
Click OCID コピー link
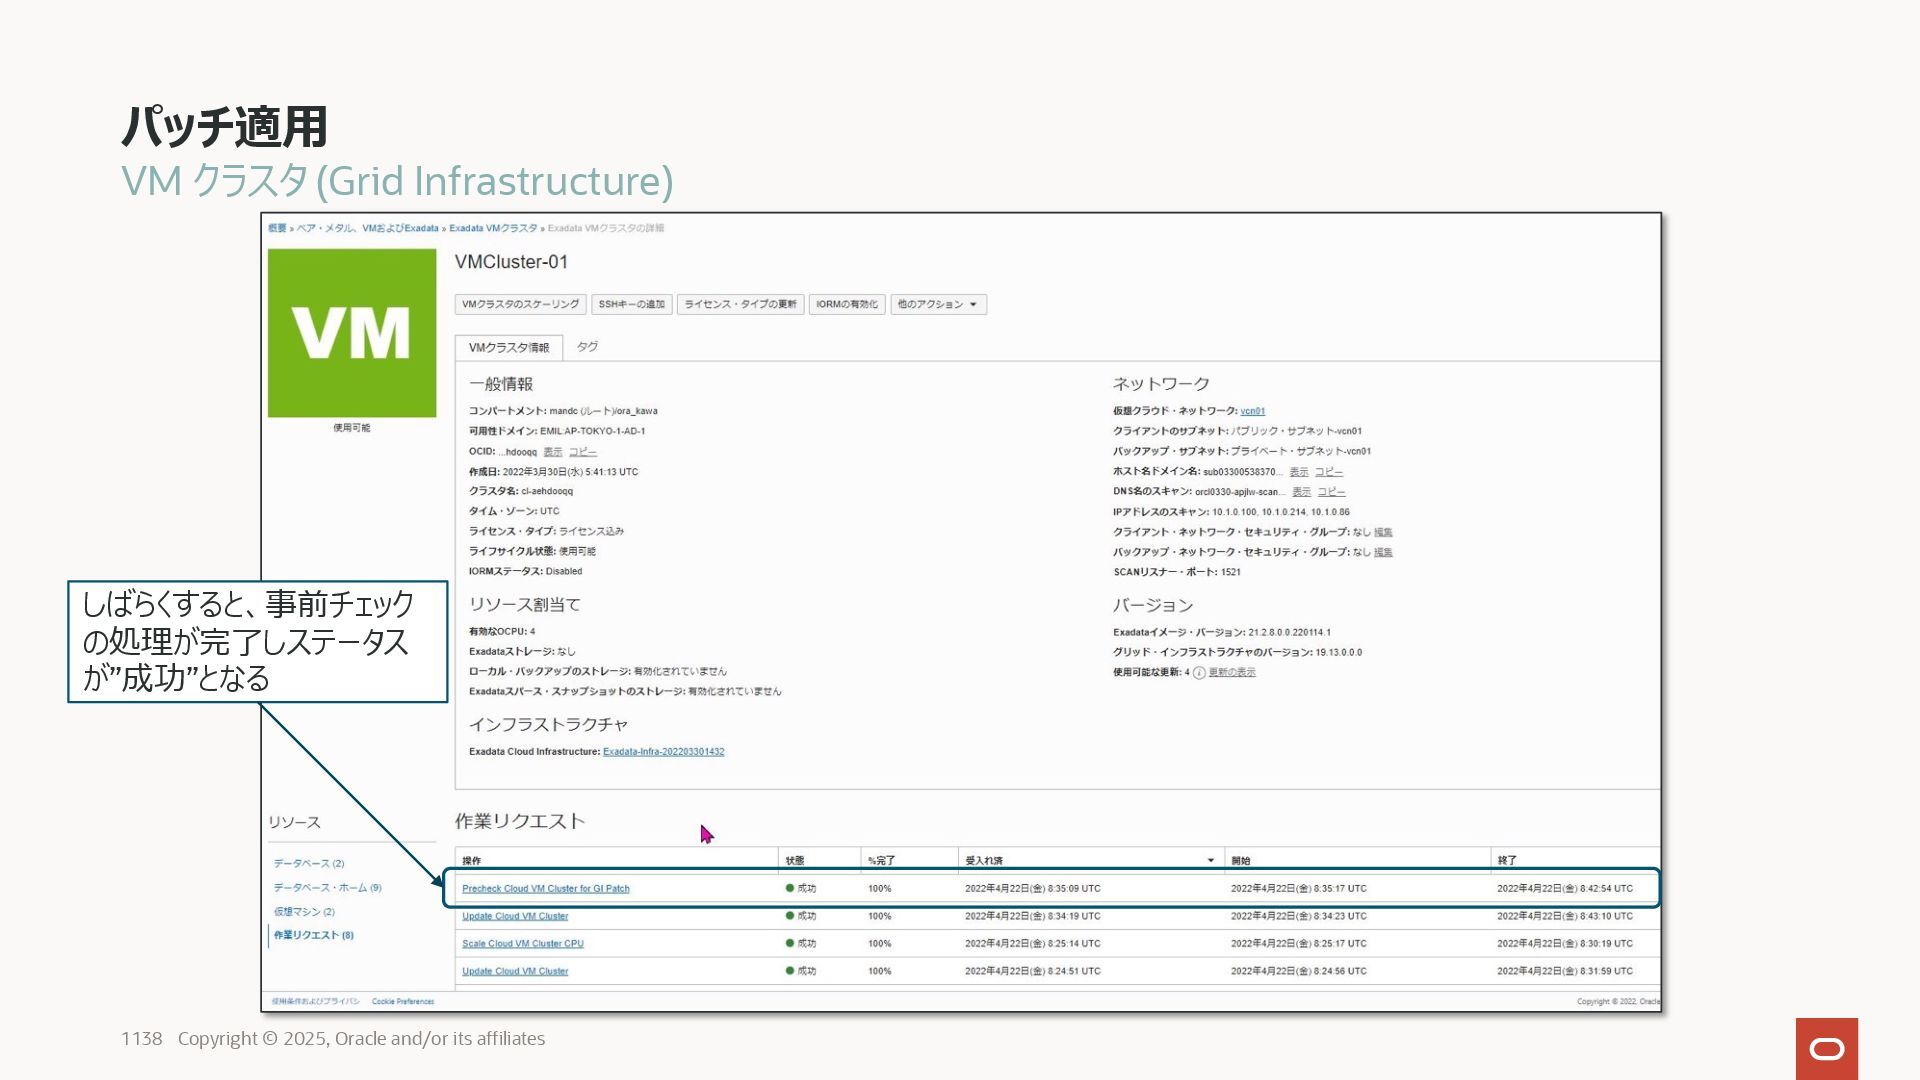pos(582,452)
